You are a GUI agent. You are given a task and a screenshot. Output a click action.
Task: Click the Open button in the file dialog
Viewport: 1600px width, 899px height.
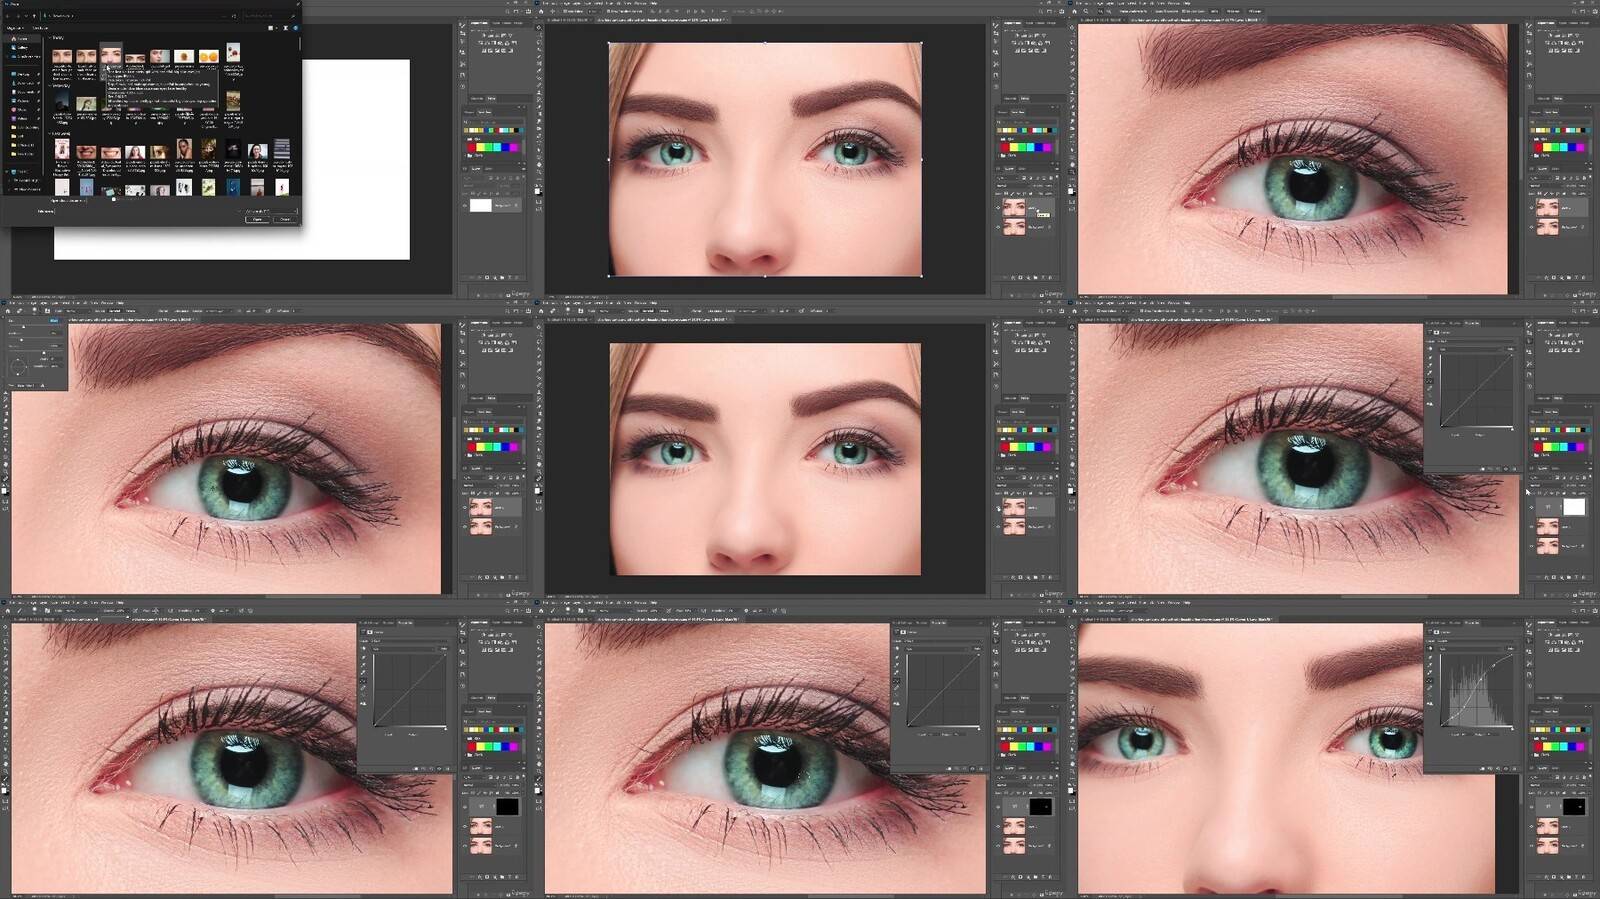click(258, 219)
